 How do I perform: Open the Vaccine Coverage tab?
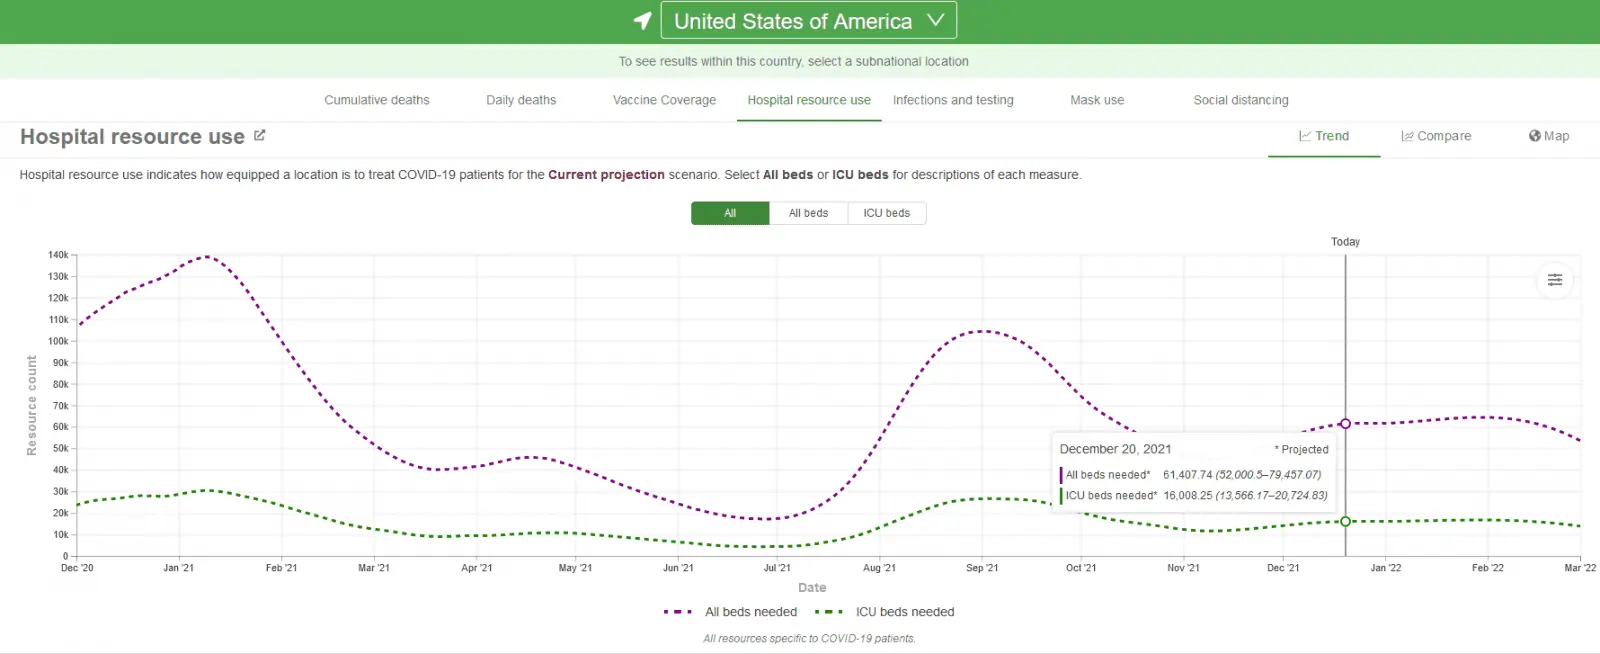(664, 100)
